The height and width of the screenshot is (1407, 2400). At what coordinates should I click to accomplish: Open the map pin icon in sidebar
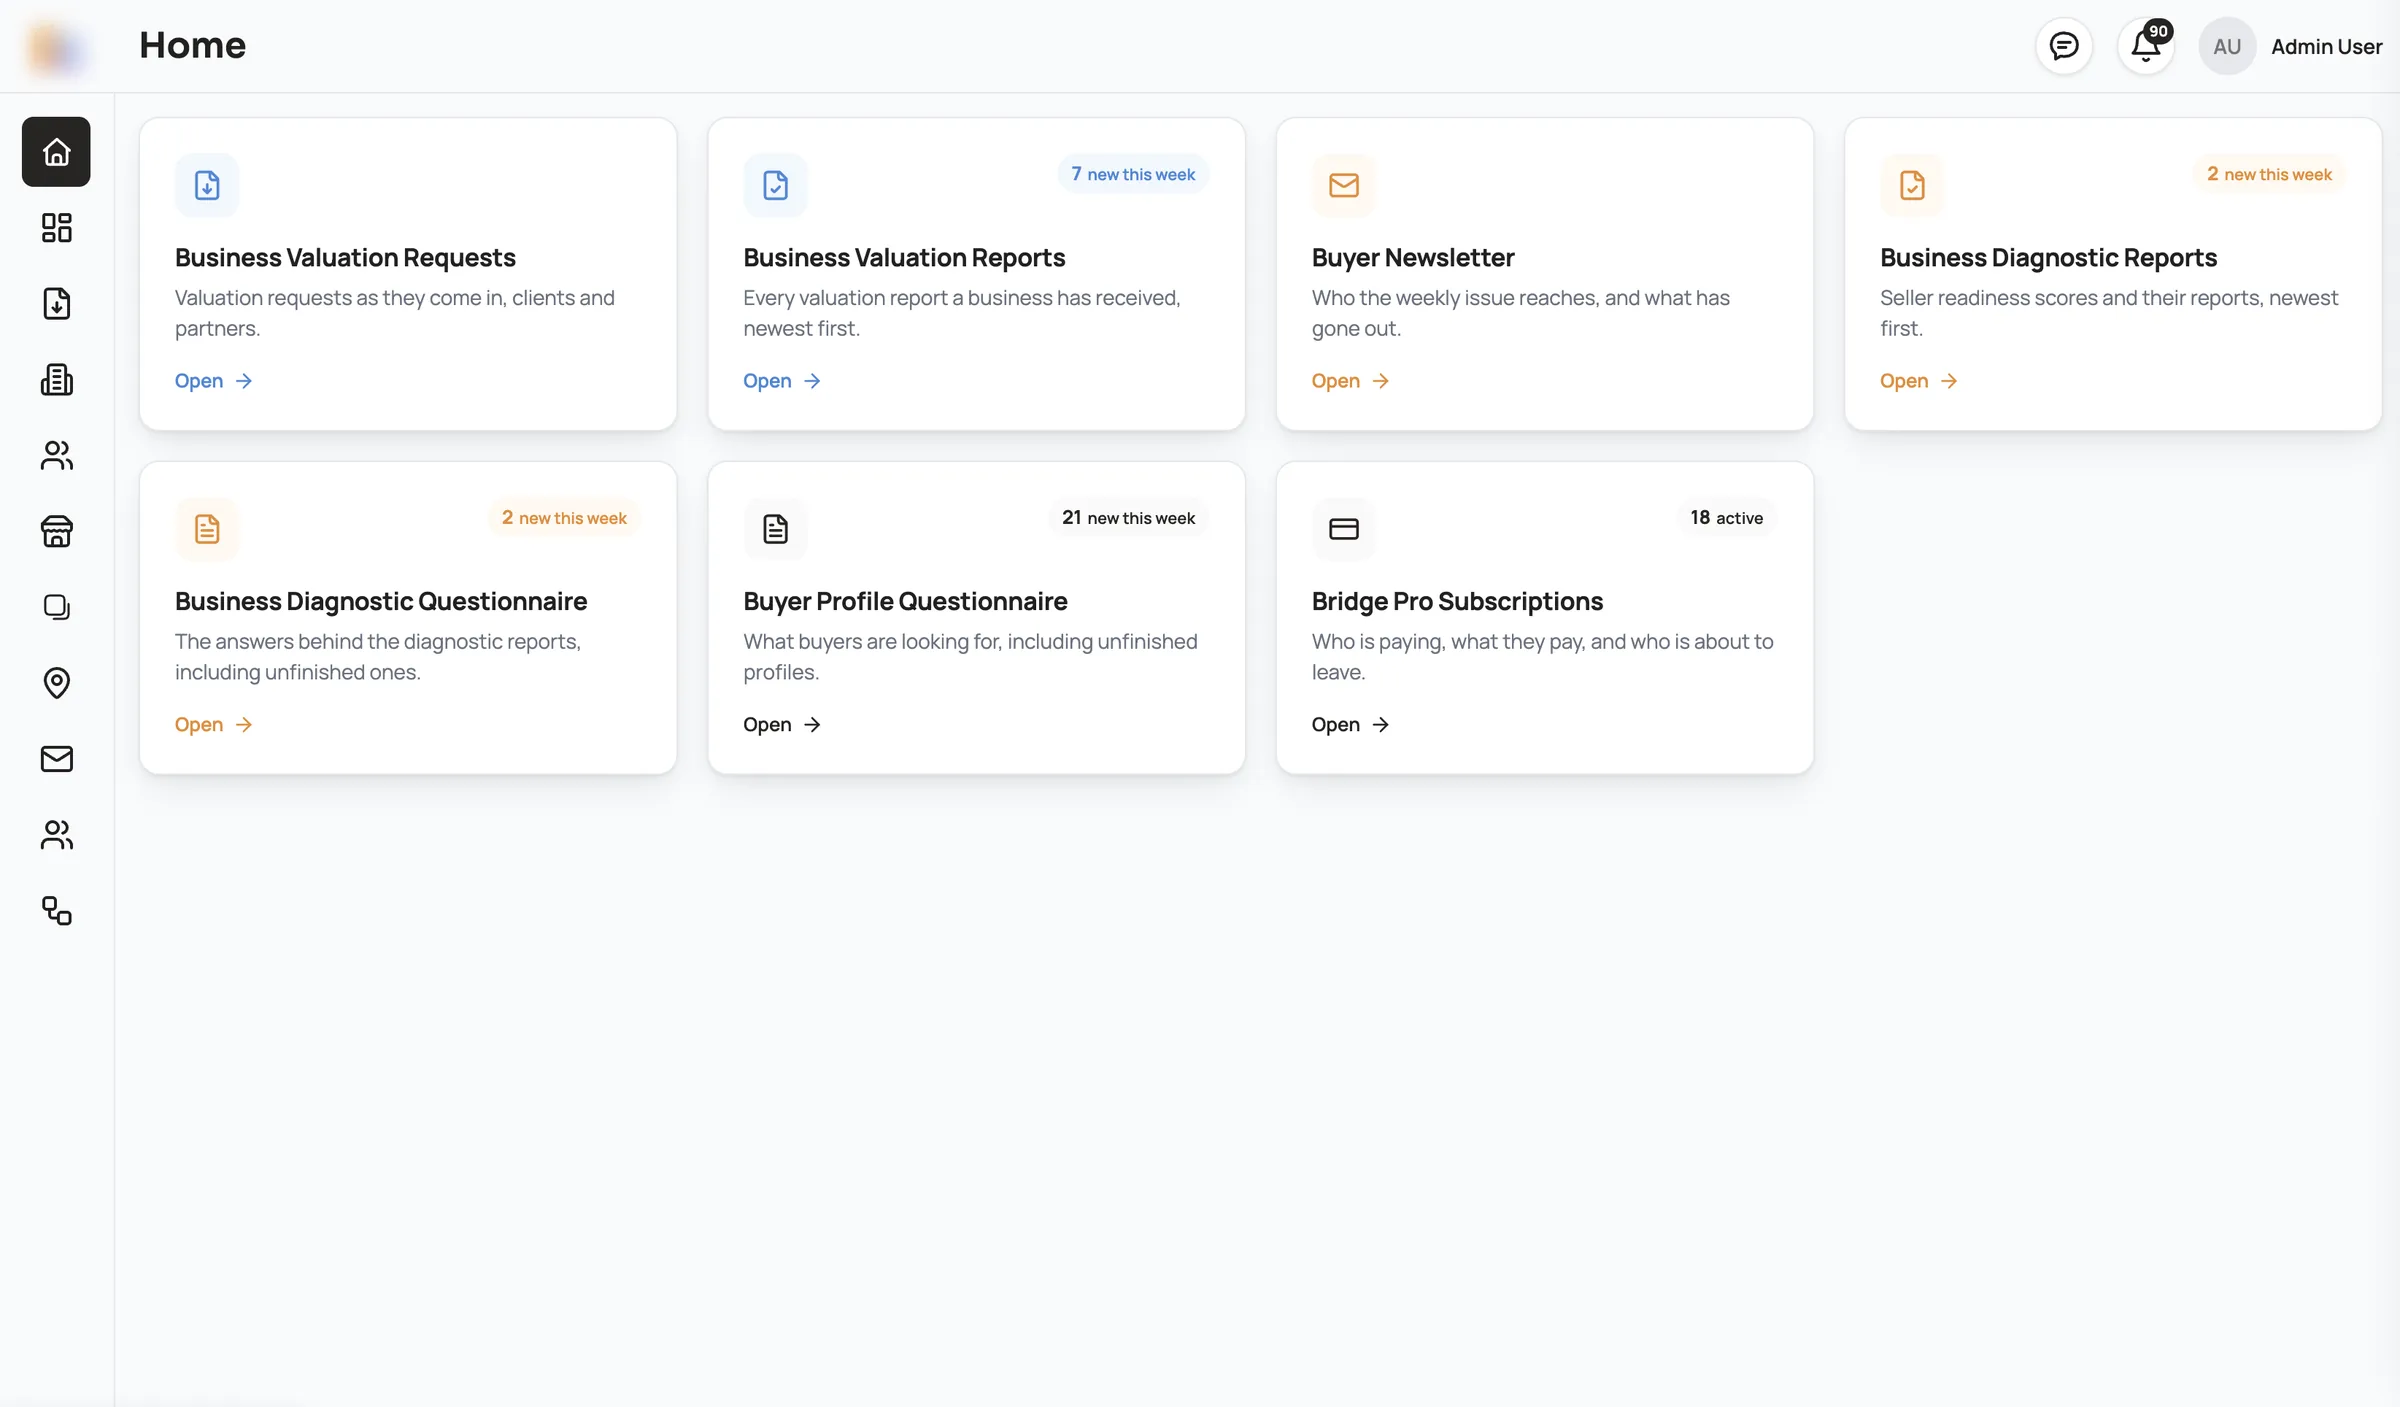[x=56, y=683]
